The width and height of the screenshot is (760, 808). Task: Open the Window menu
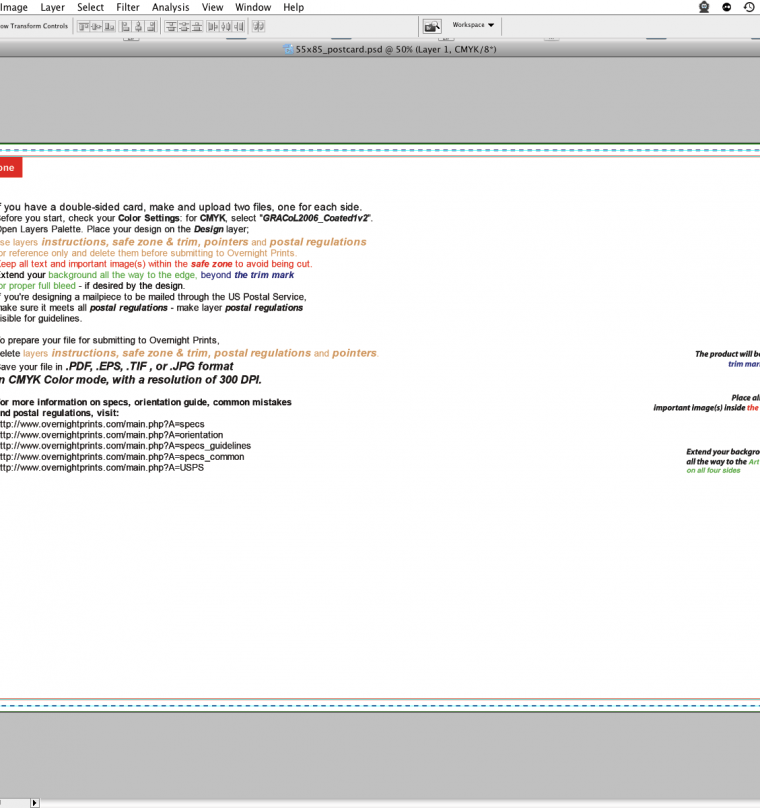(253, 7)
